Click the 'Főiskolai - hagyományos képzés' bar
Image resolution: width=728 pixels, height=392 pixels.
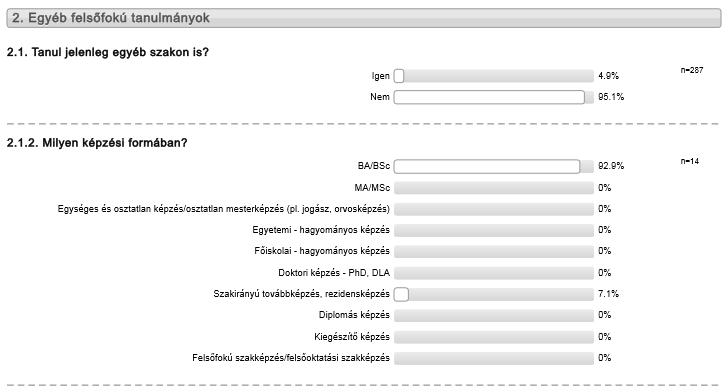[x=494, y=251]
